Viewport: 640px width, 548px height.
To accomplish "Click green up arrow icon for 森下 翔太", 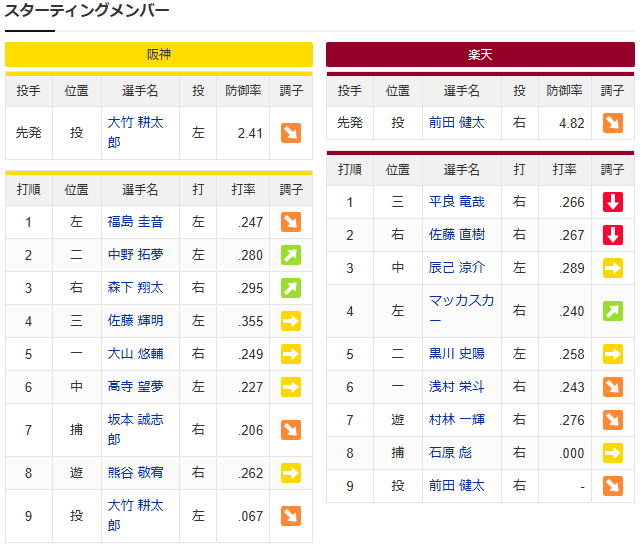I will (291, 288).
